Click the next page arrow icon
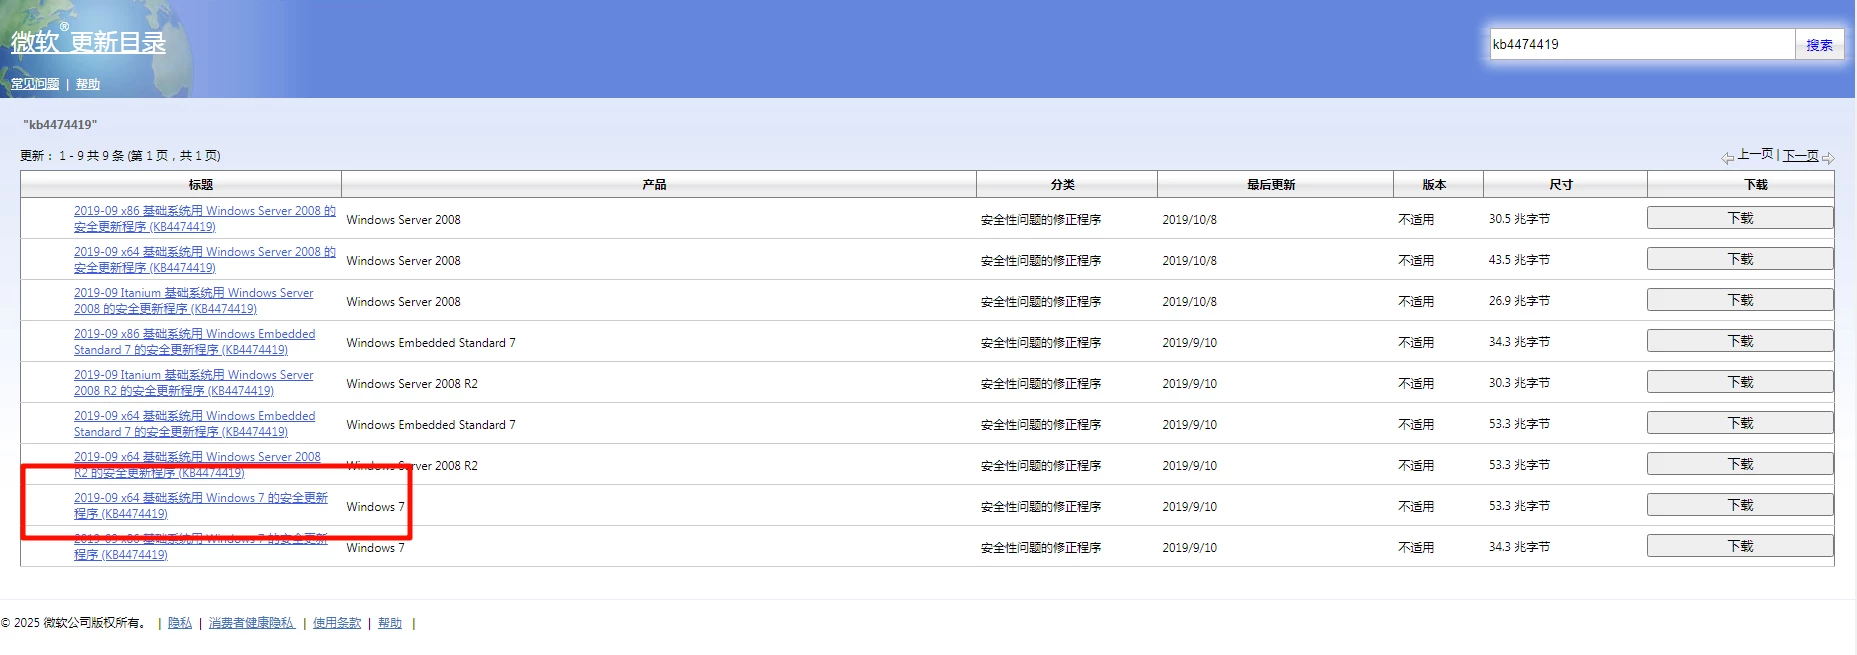This screenshot has height=655, width=1857. point(1828,158)
